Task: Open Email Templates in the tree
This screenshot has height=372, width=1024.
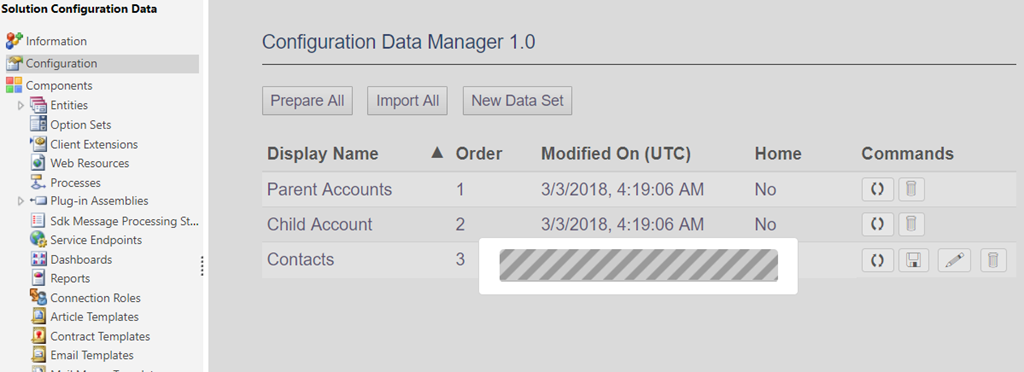Action: point(92,355)
